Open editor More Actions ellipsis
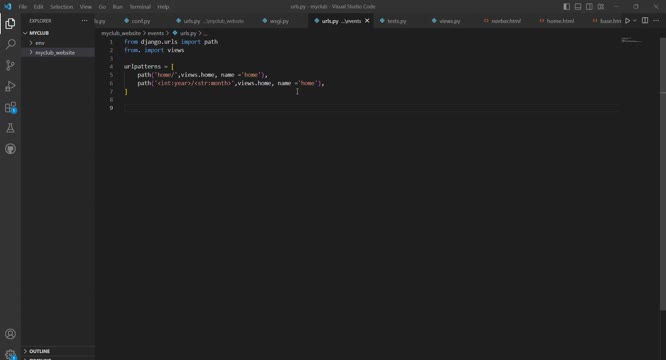 [x=656, y=20]
